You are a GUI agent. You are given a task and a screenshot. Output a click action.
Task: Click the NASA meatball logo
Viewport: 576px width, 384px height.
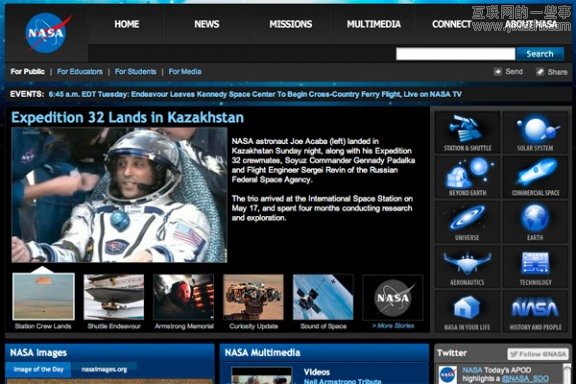click(47, 32)
